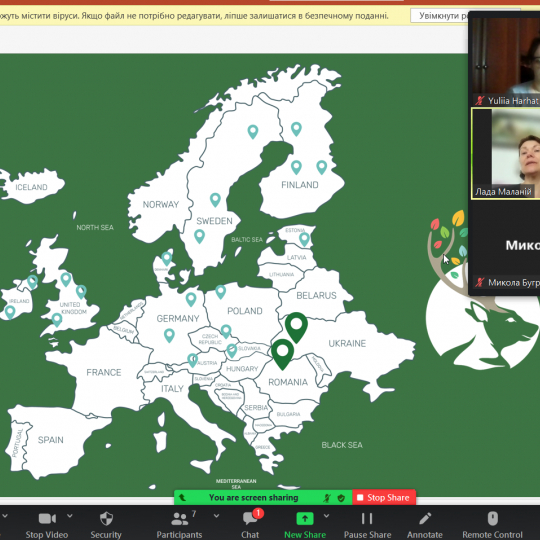Click the Remote Control mouse icon
Screen dimensions: 540x540
pyautogui.click(x=492, y=518)
